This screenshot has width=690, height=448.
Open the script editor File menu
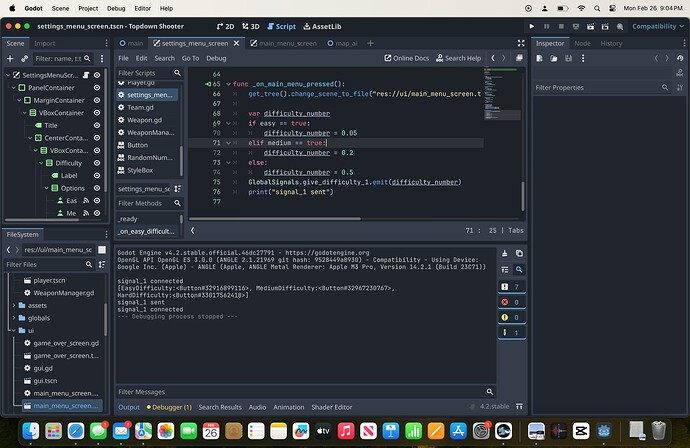point(124,58)
